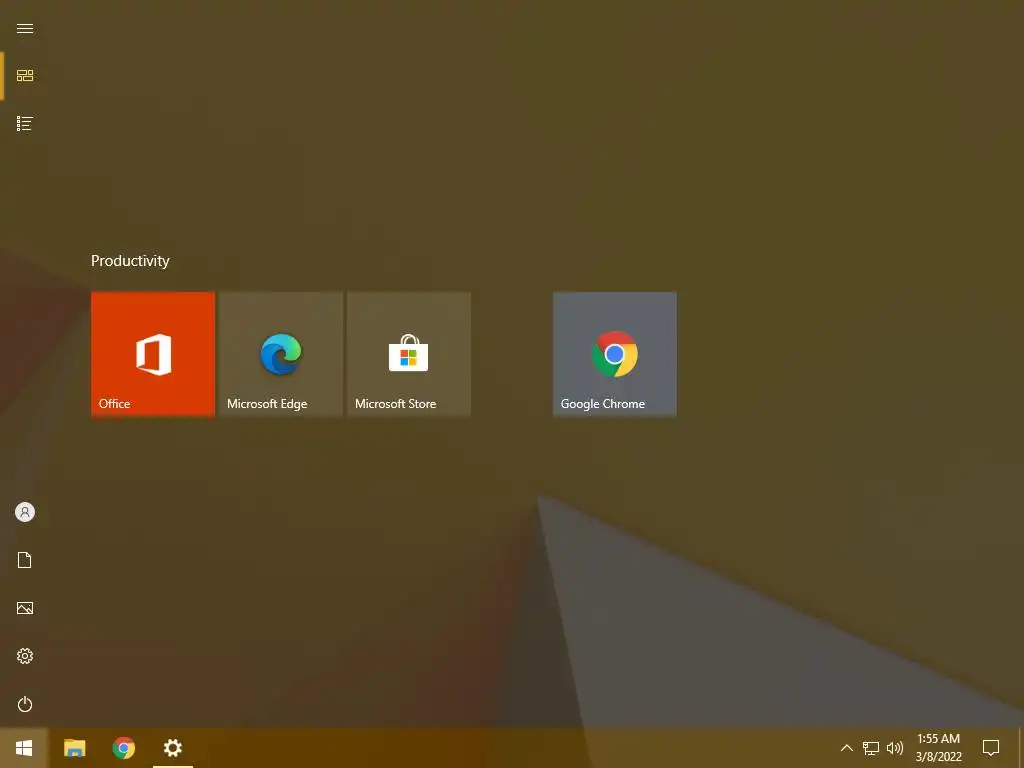This screenshot has height=768, width=1024.
Task: Open the Office tile
Action: point(153,354)
